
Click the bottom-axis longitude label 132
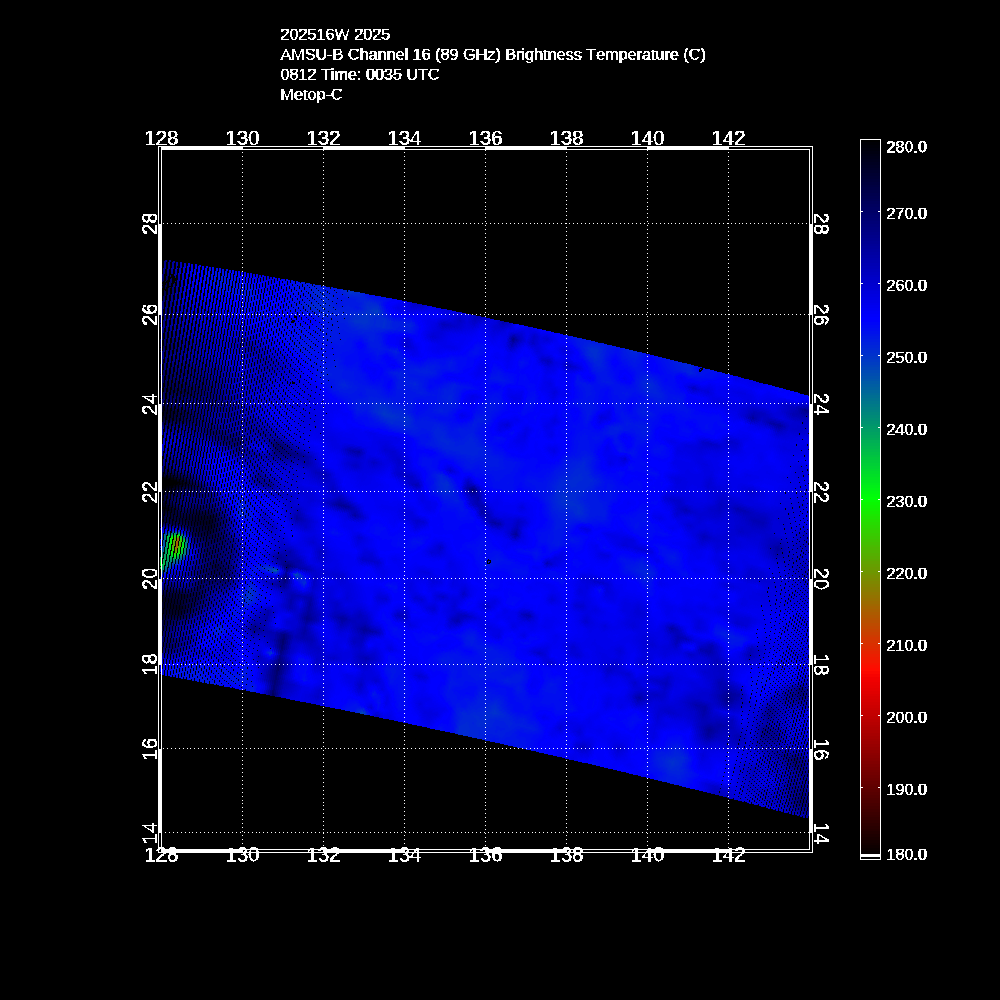pos(323,856)
